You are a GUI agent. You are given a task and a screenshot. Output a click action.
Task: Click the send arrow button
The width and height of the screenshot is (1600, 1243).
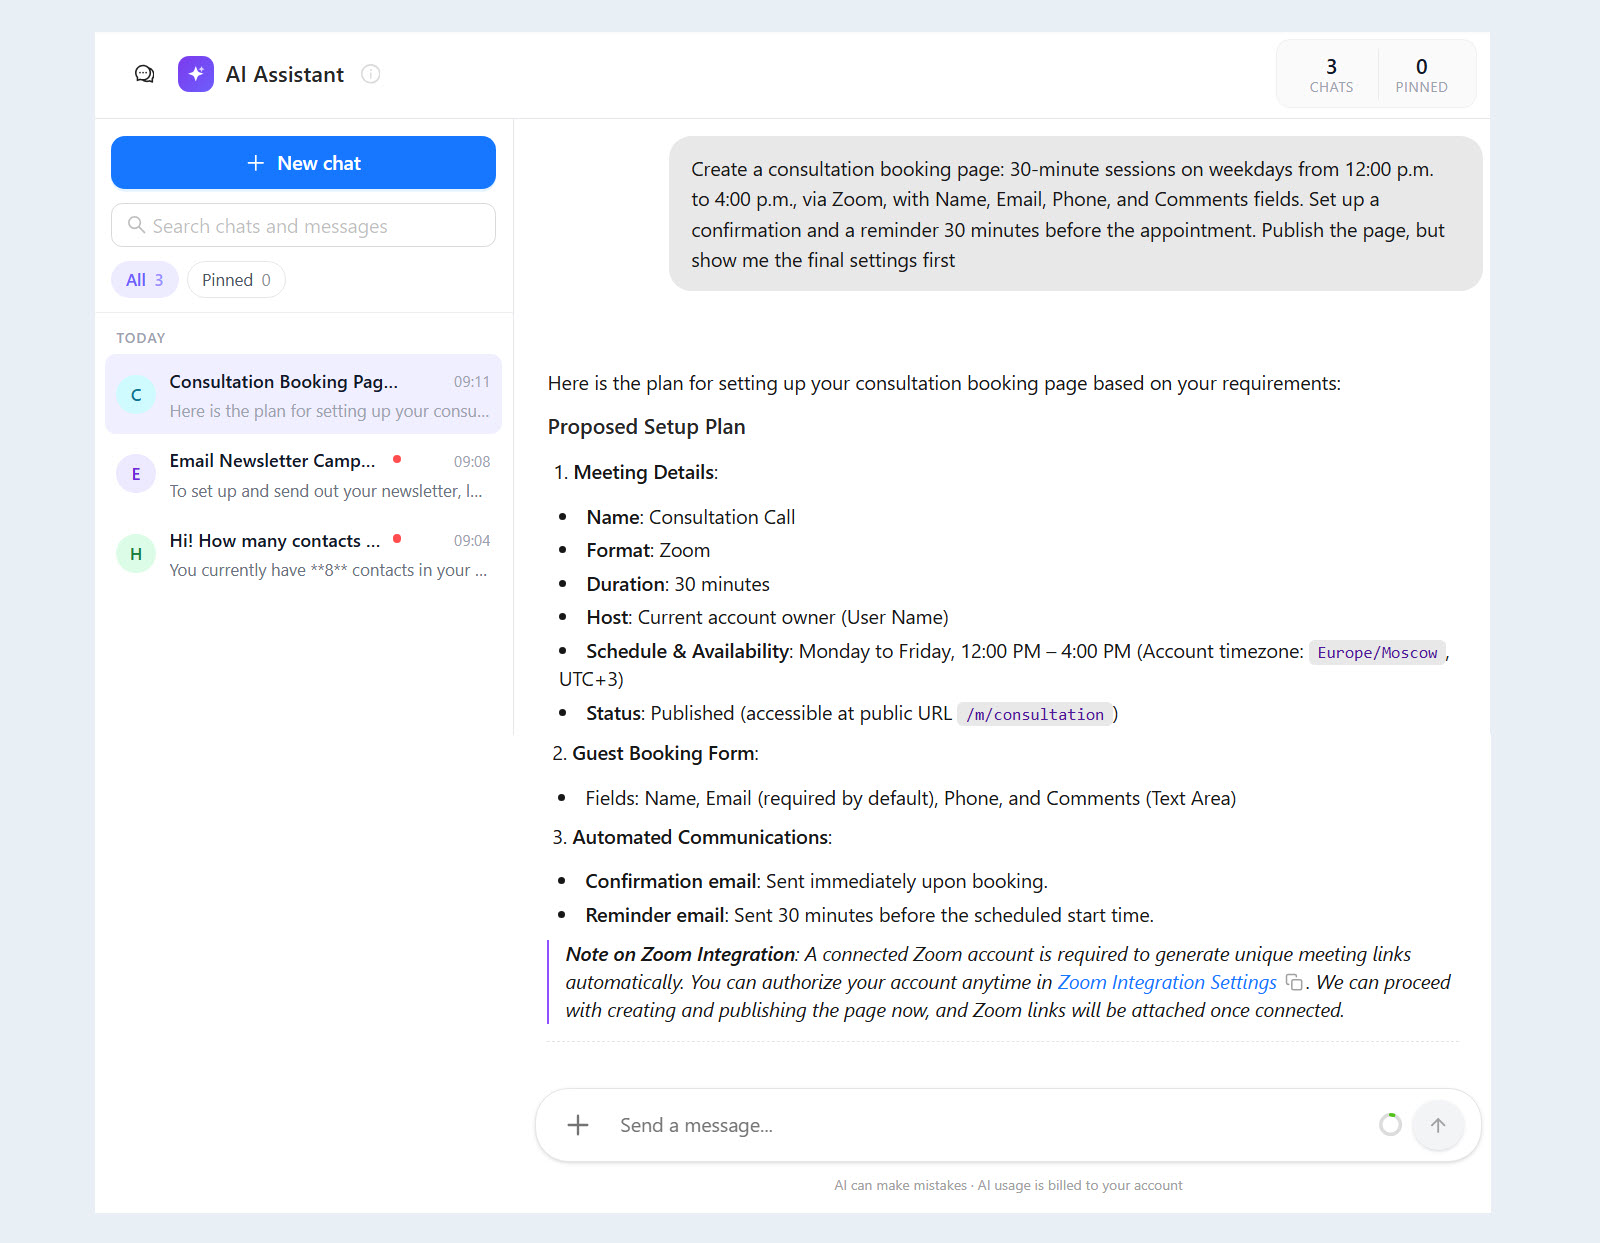(x=1438, y=1125)
